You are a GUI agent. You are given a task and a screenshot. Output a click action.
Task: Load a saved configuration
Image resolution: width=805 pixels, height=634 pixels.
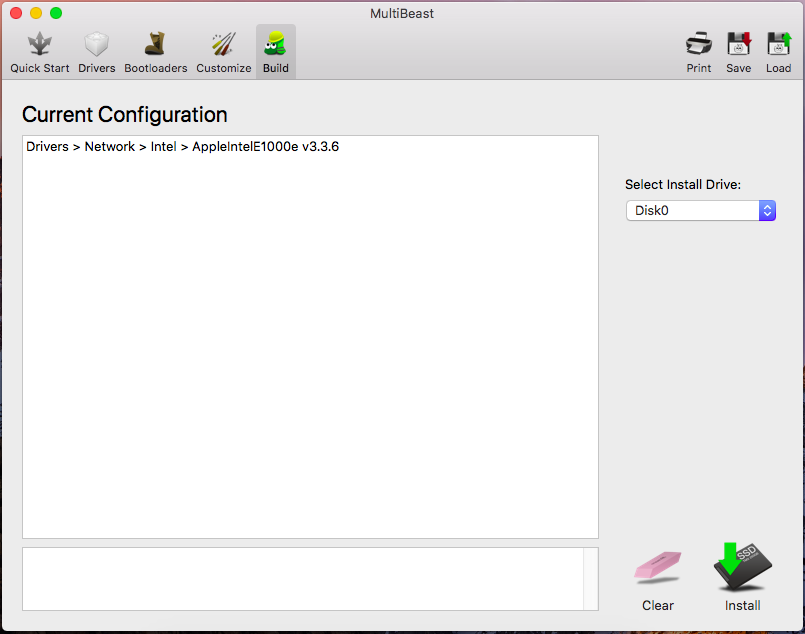coord(778,52)
